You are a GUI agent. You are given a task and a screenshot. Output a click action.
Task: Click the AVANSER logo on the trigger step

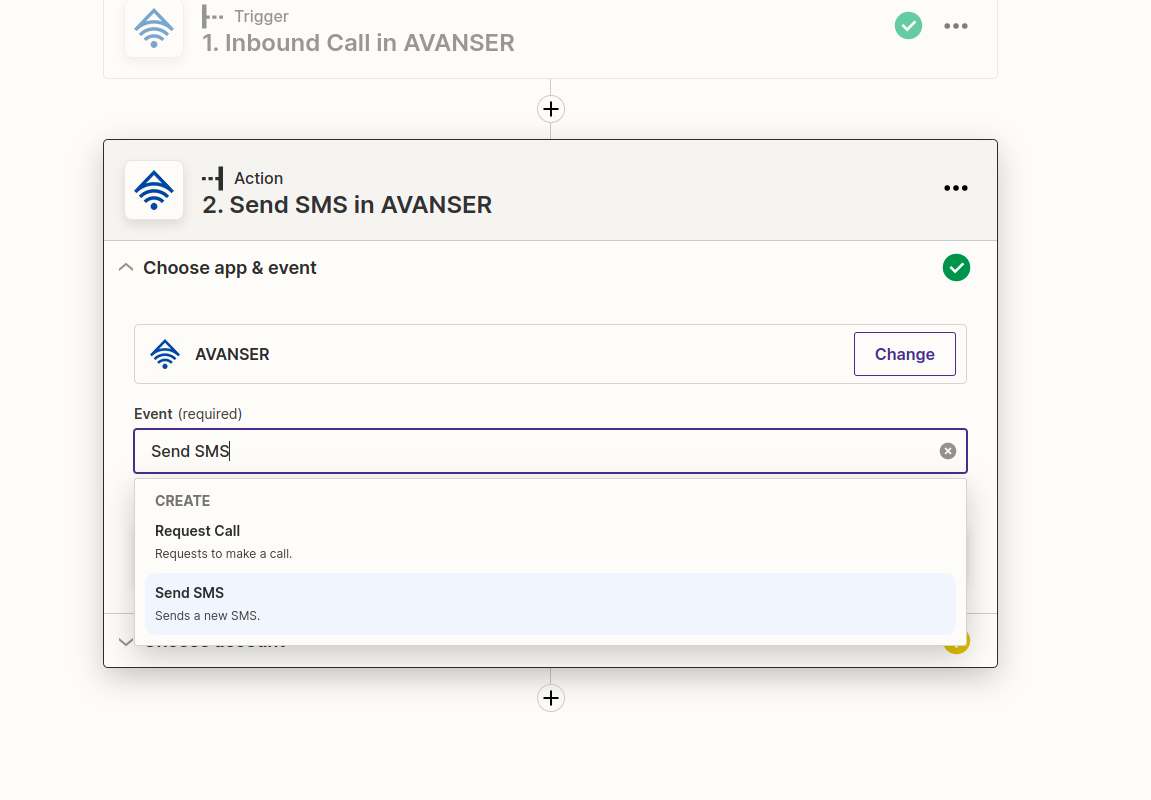coord(153,27)
